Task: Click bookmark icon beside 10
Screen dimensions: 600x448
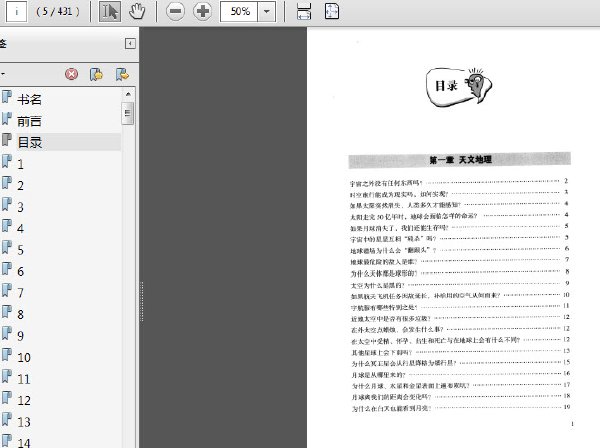Action: [7, 355]
